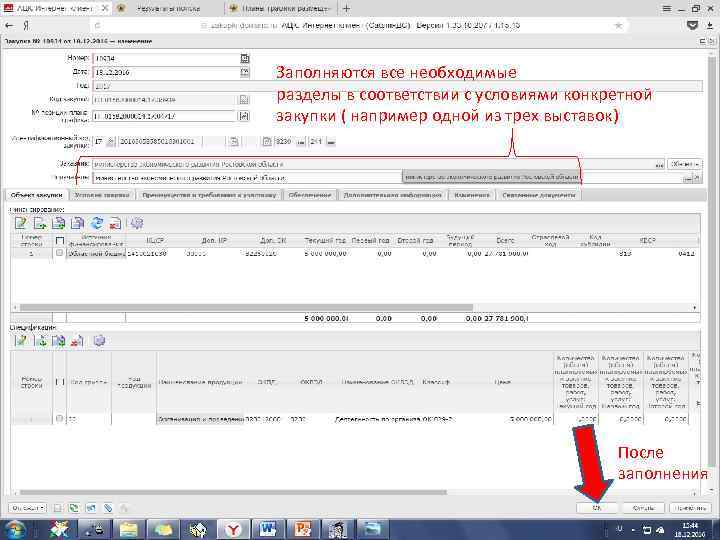Viewport: 720px width, 540px height.
Task: Open a new browser tab with plus button
Action: 346,8
